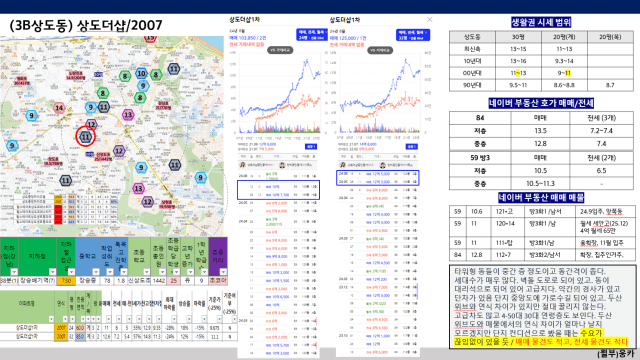Open the 24평 size selector dropdown
Viewport: 640px width, 360px height.
(312, 35)
